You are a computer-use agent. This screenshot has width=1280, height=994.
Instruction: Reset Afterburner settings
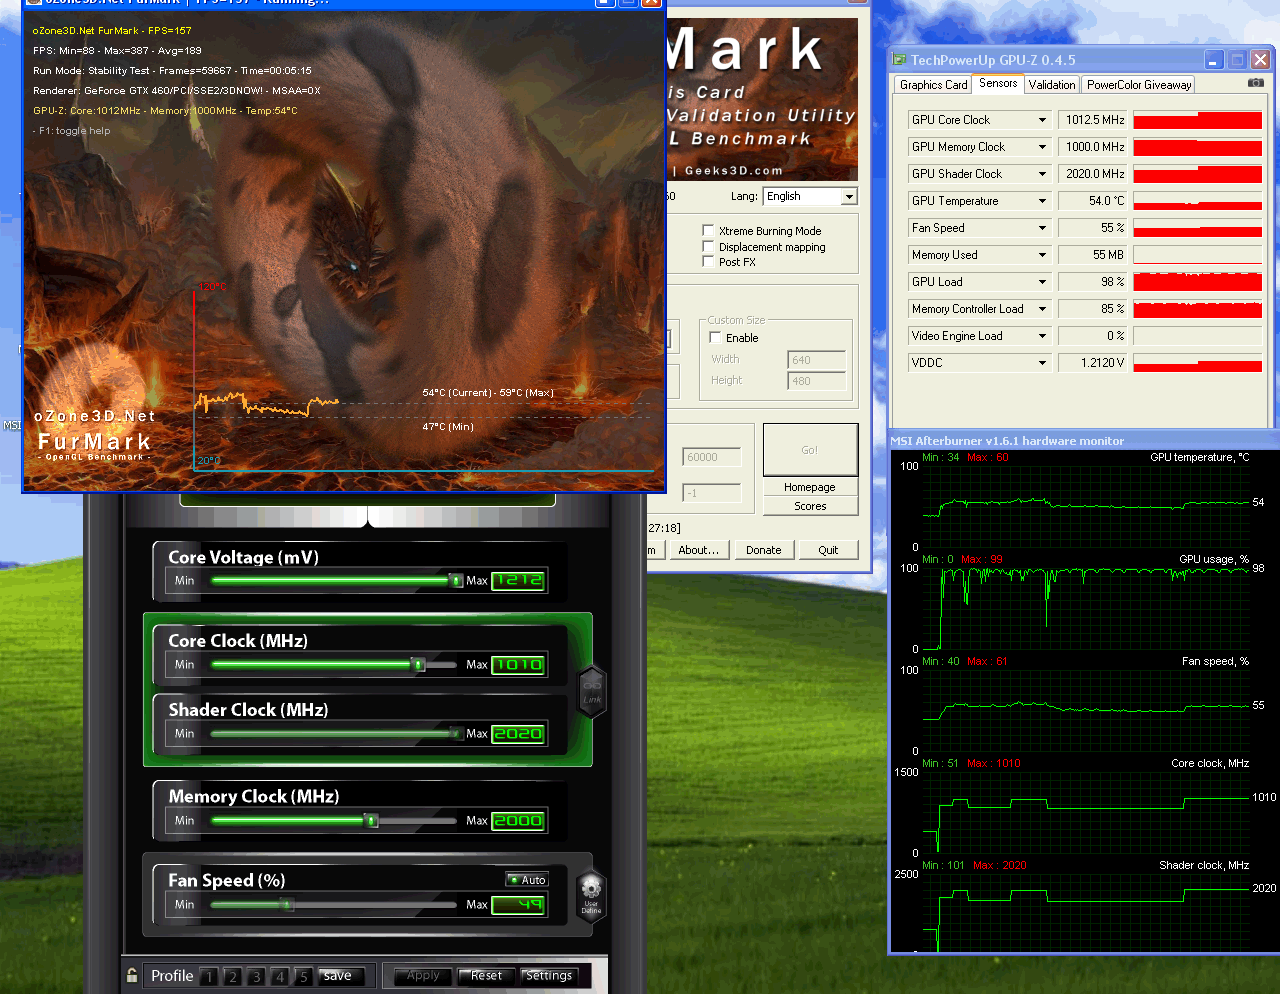click(487, 976)
